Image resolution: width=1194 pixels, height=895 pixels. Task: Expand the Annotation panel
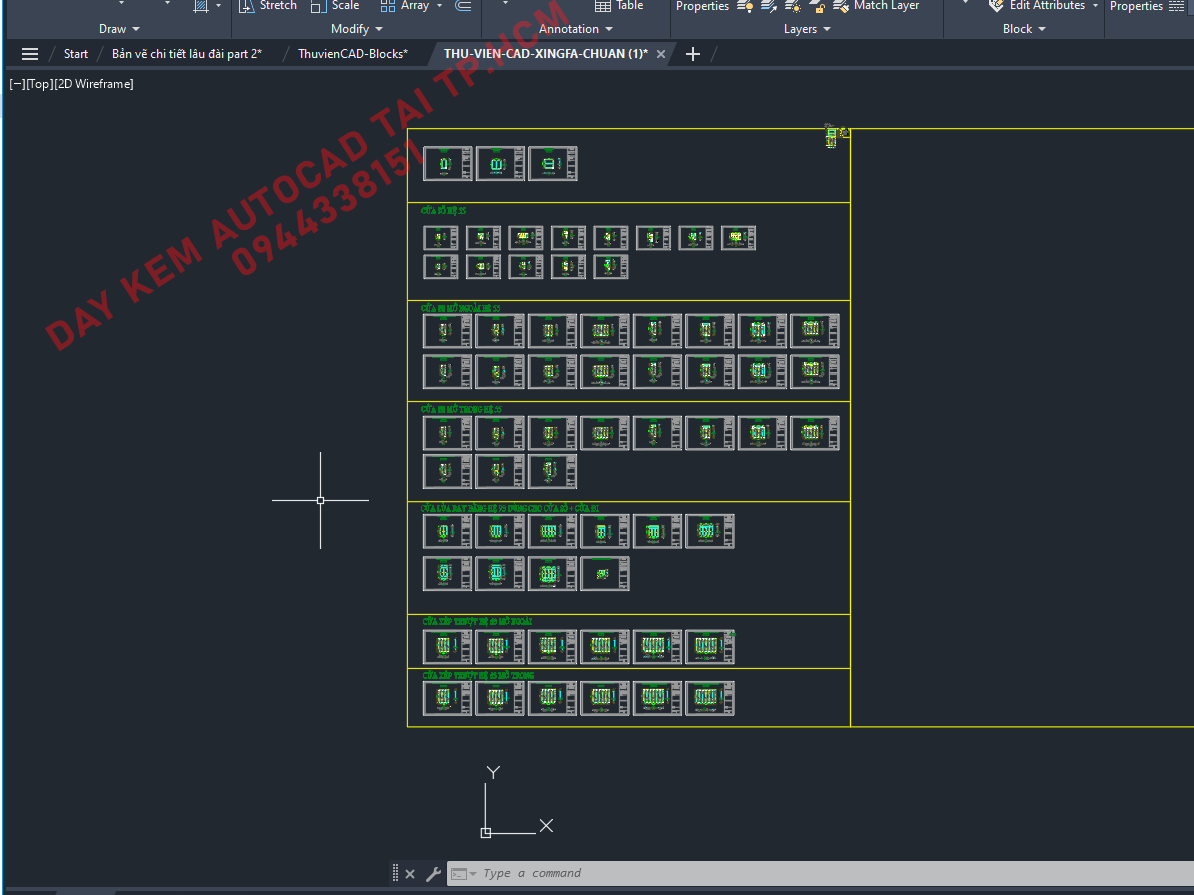(576, 29)
